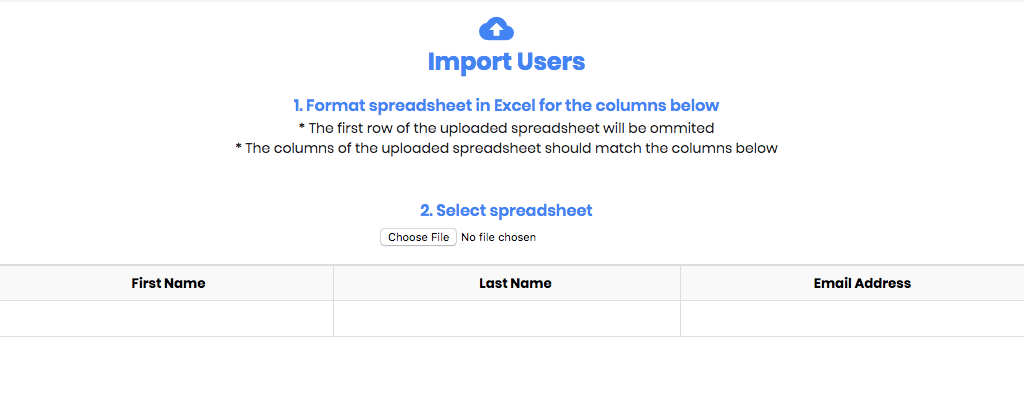Click the note about first row being ommited

506,127
